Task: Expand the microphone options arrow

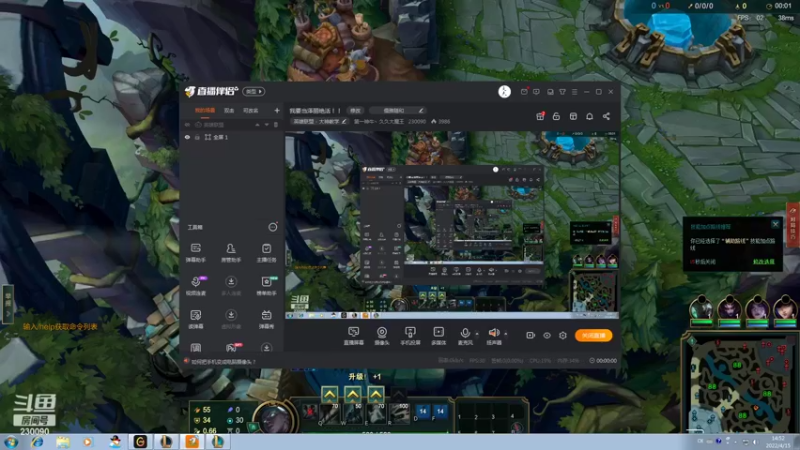Action: (x=477, y=334)
